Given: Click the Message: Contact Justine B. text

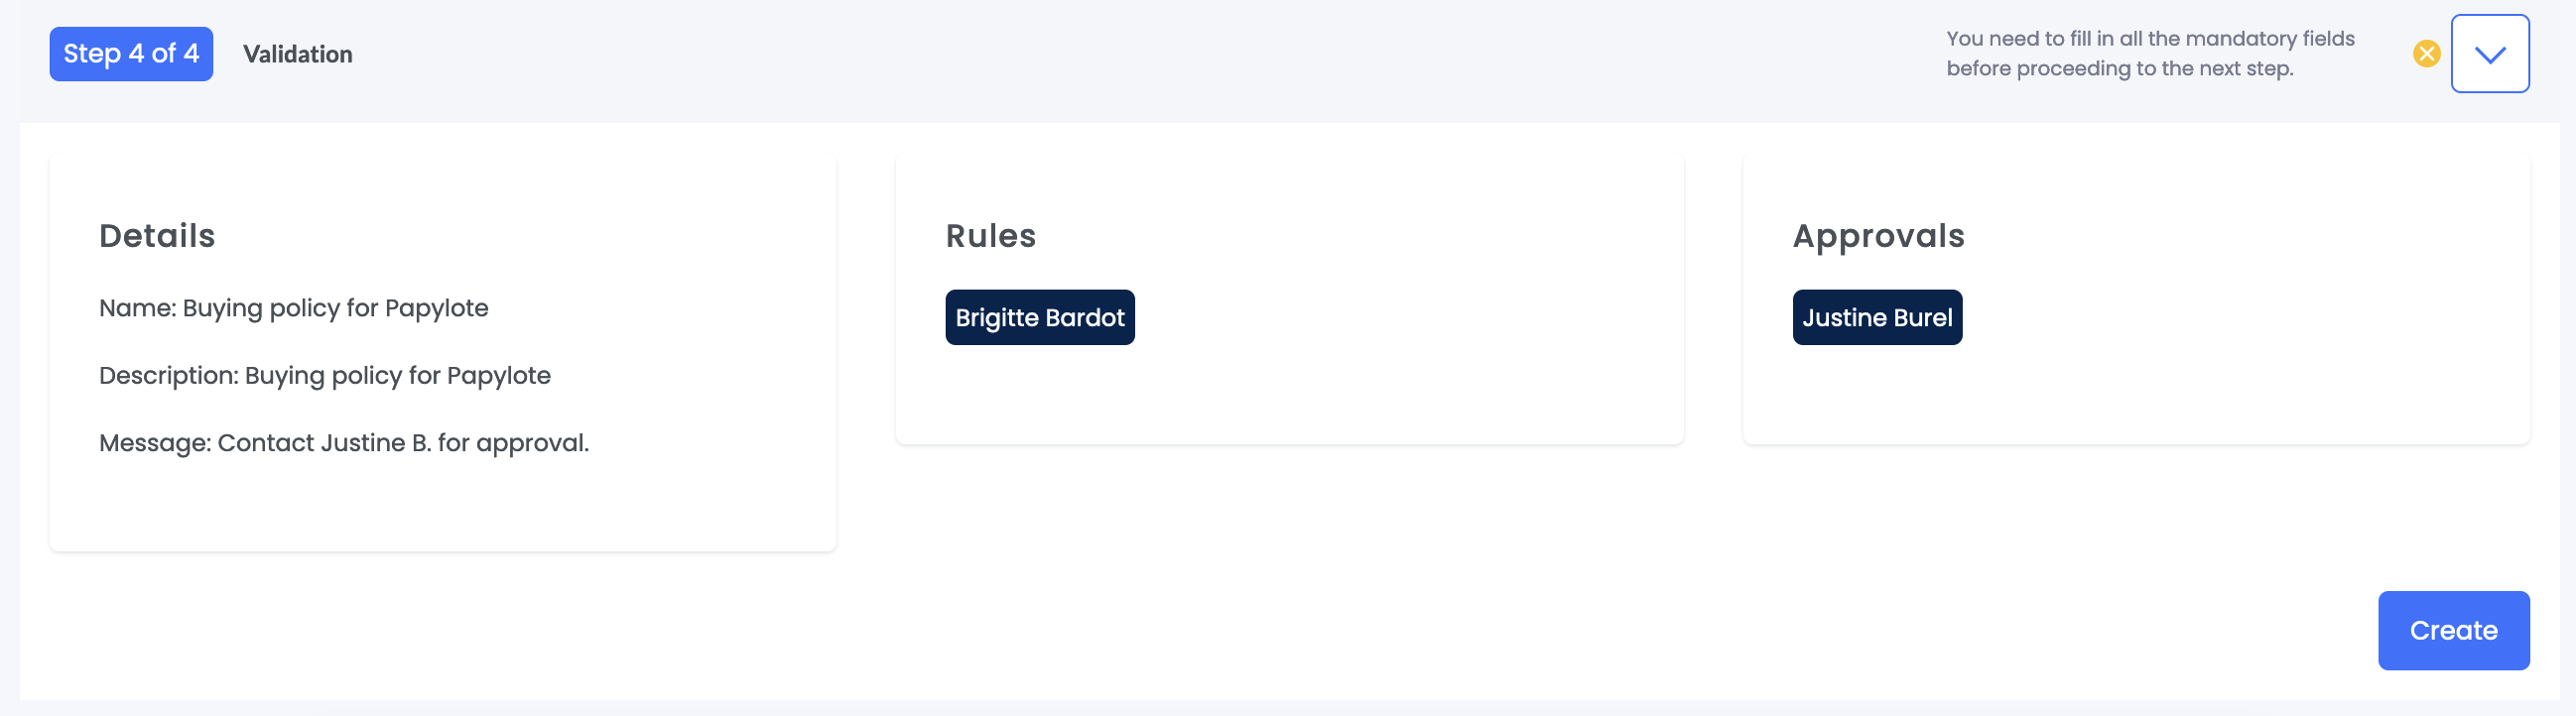Looking at the screenshot, I should [x=344, y=441].
